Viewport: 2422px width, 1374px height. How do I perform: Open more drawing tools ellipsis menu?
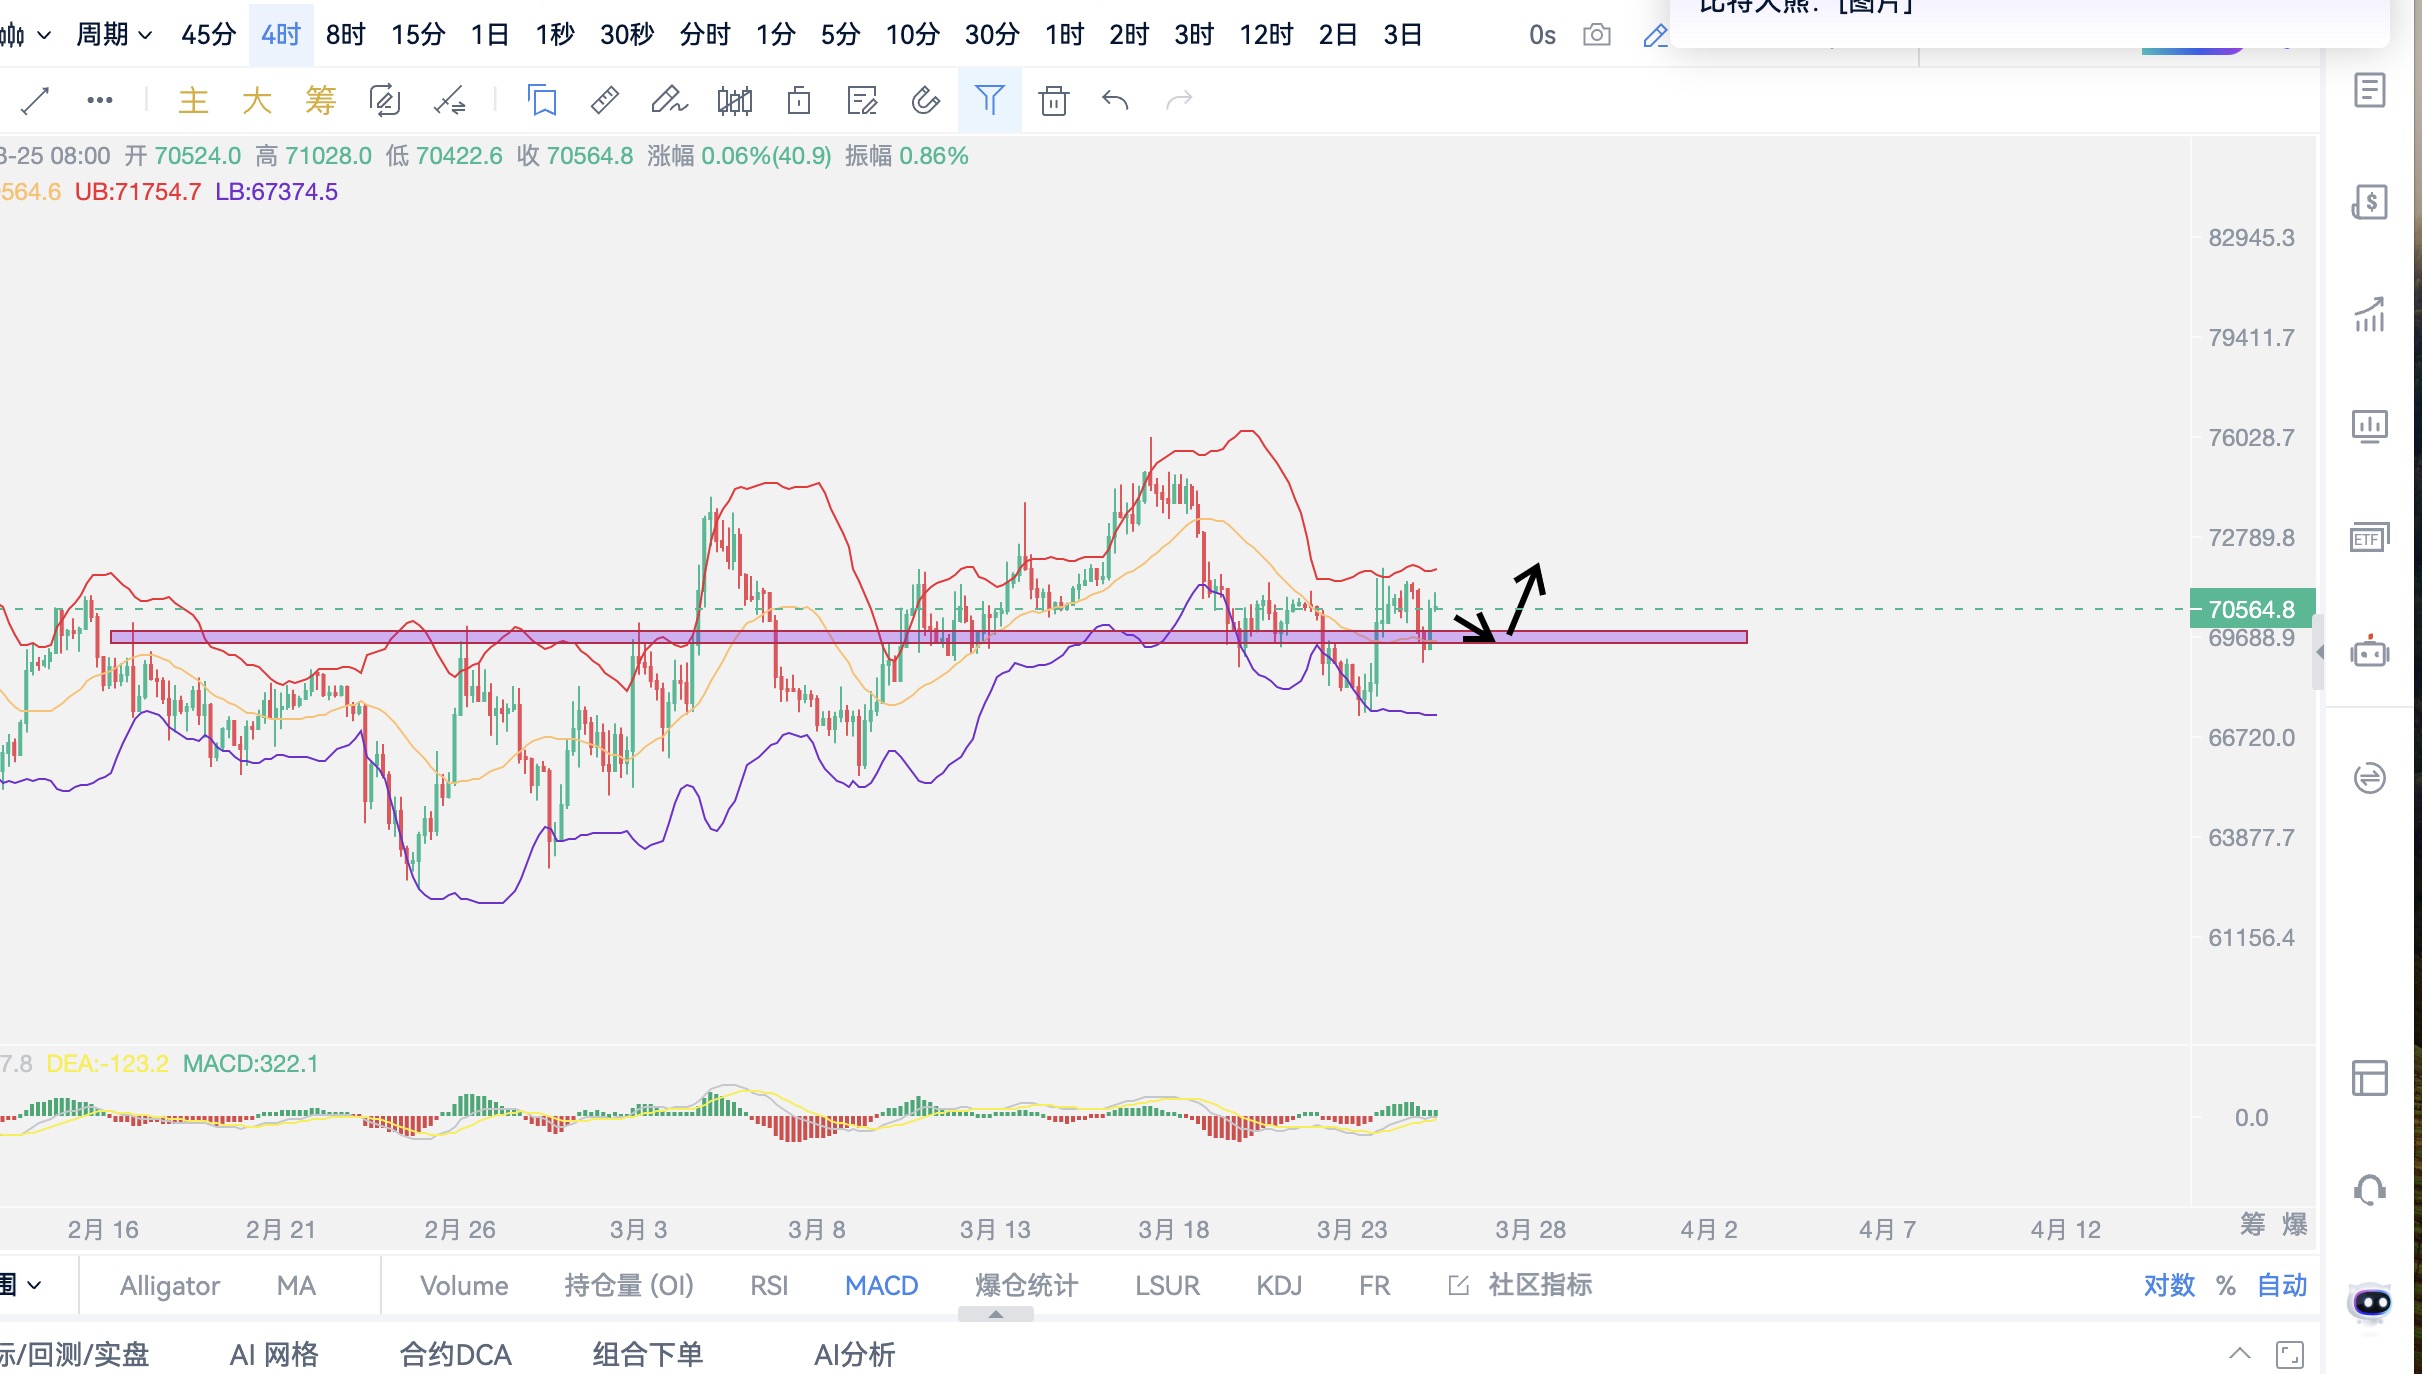point(99,100)
